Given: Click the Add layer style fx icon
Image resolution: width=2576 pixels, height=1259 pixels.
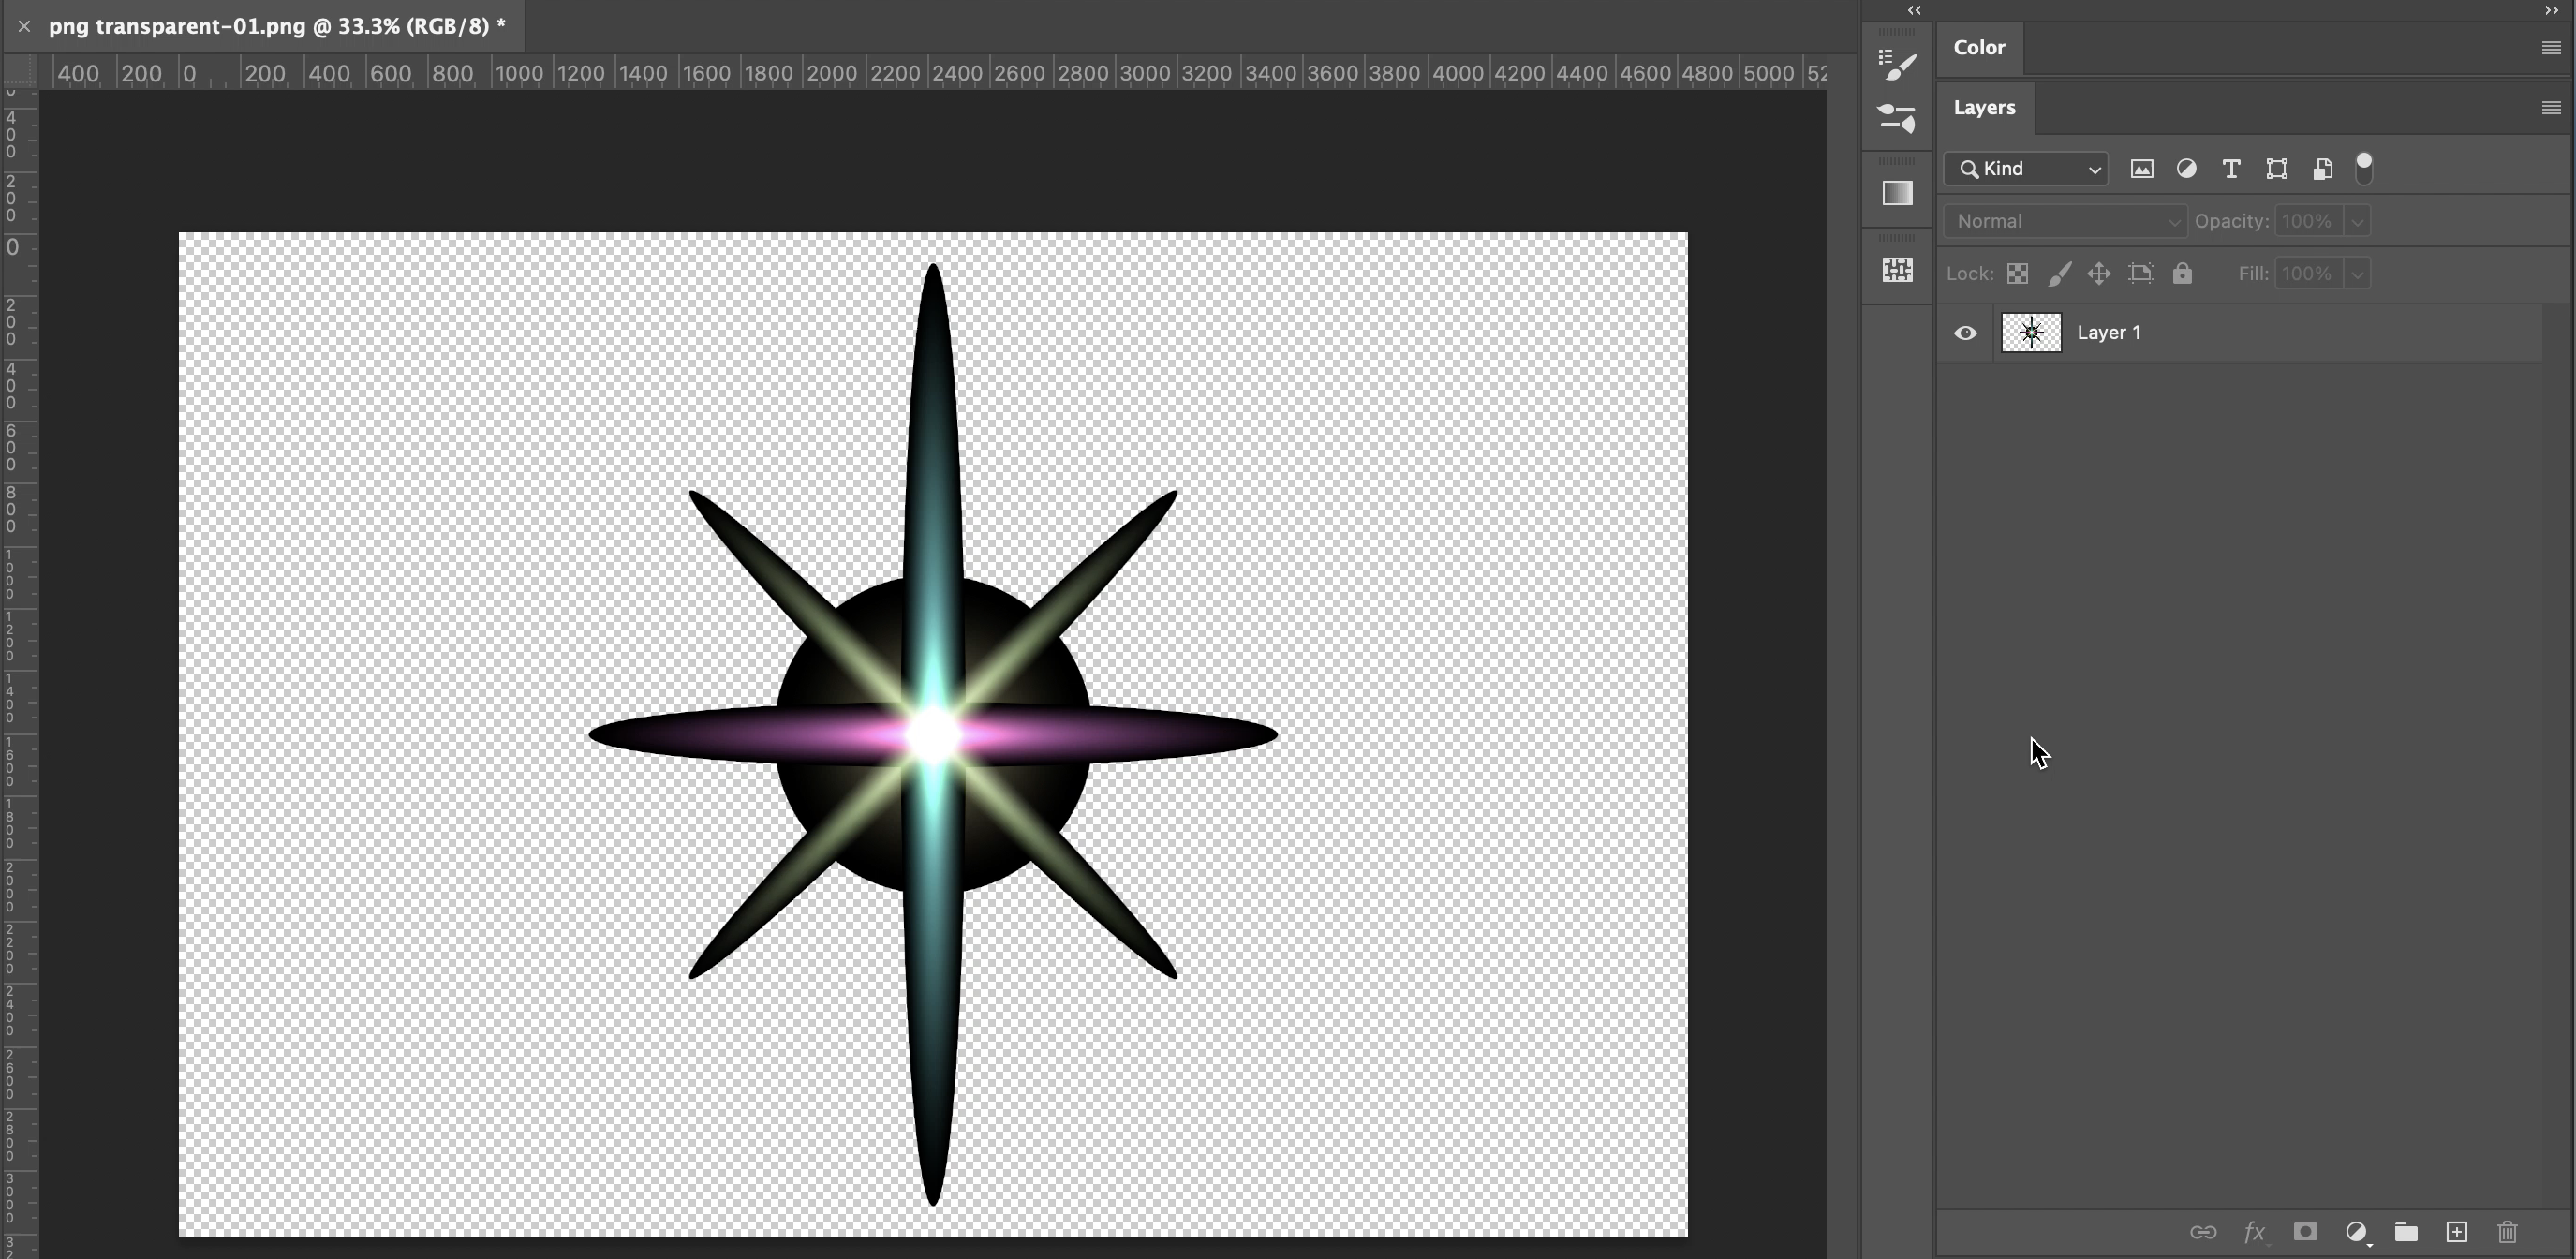Looking at the screenshot, I should pyautogui.click(x=2254, y=1232).
